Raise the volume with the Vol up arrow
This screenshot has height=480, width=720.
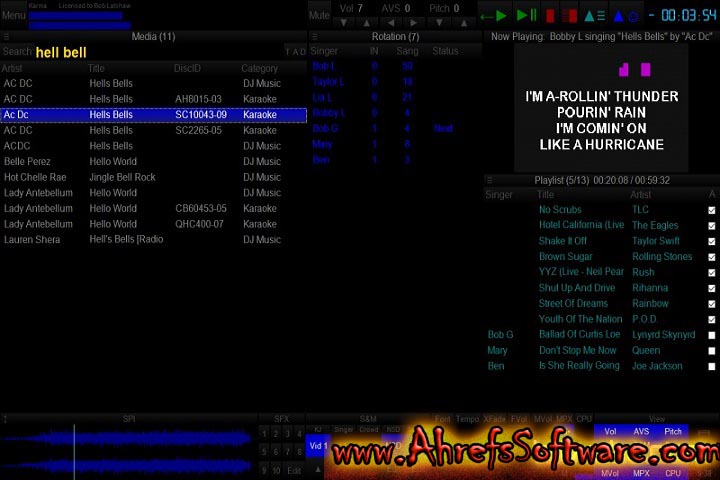pyautogui.click(x=366, y=23)
